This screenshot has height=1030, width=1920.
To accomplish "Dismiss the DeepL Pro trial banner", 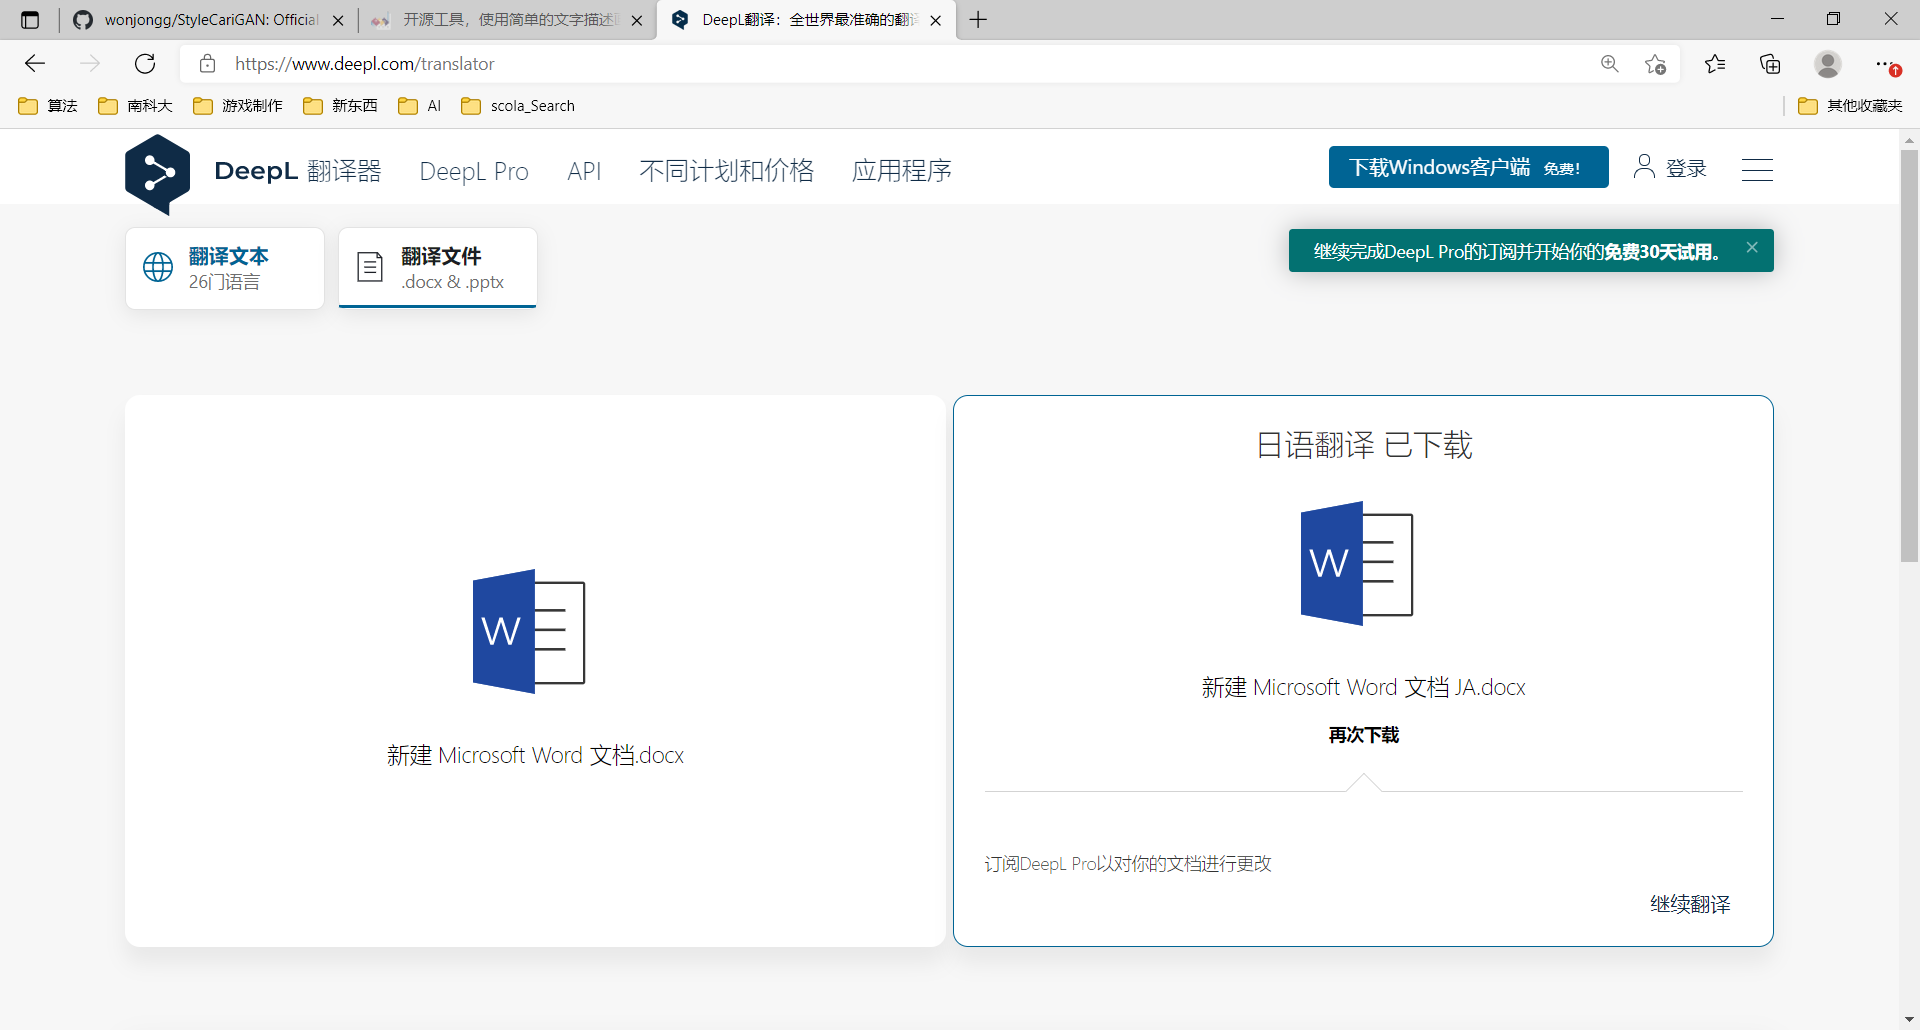I will (1752, 248).
